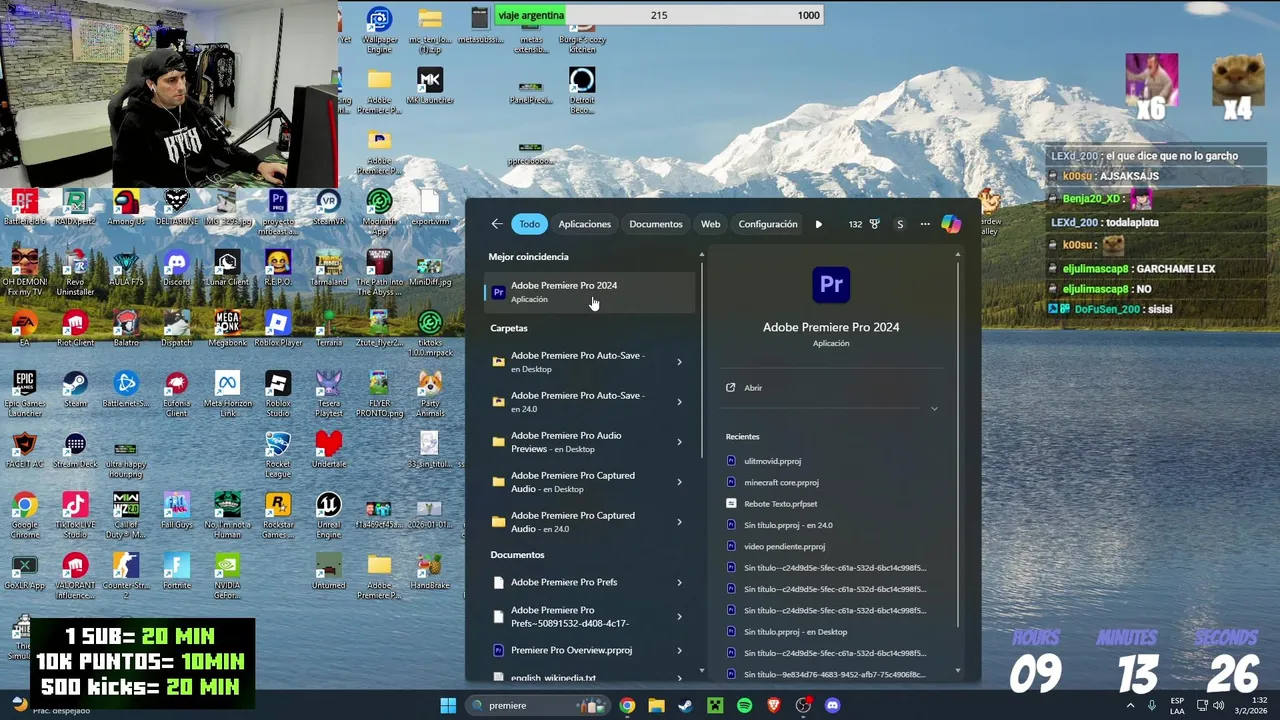Open Wallpaper Engine desktop shortcut

(x=379, y=30)
